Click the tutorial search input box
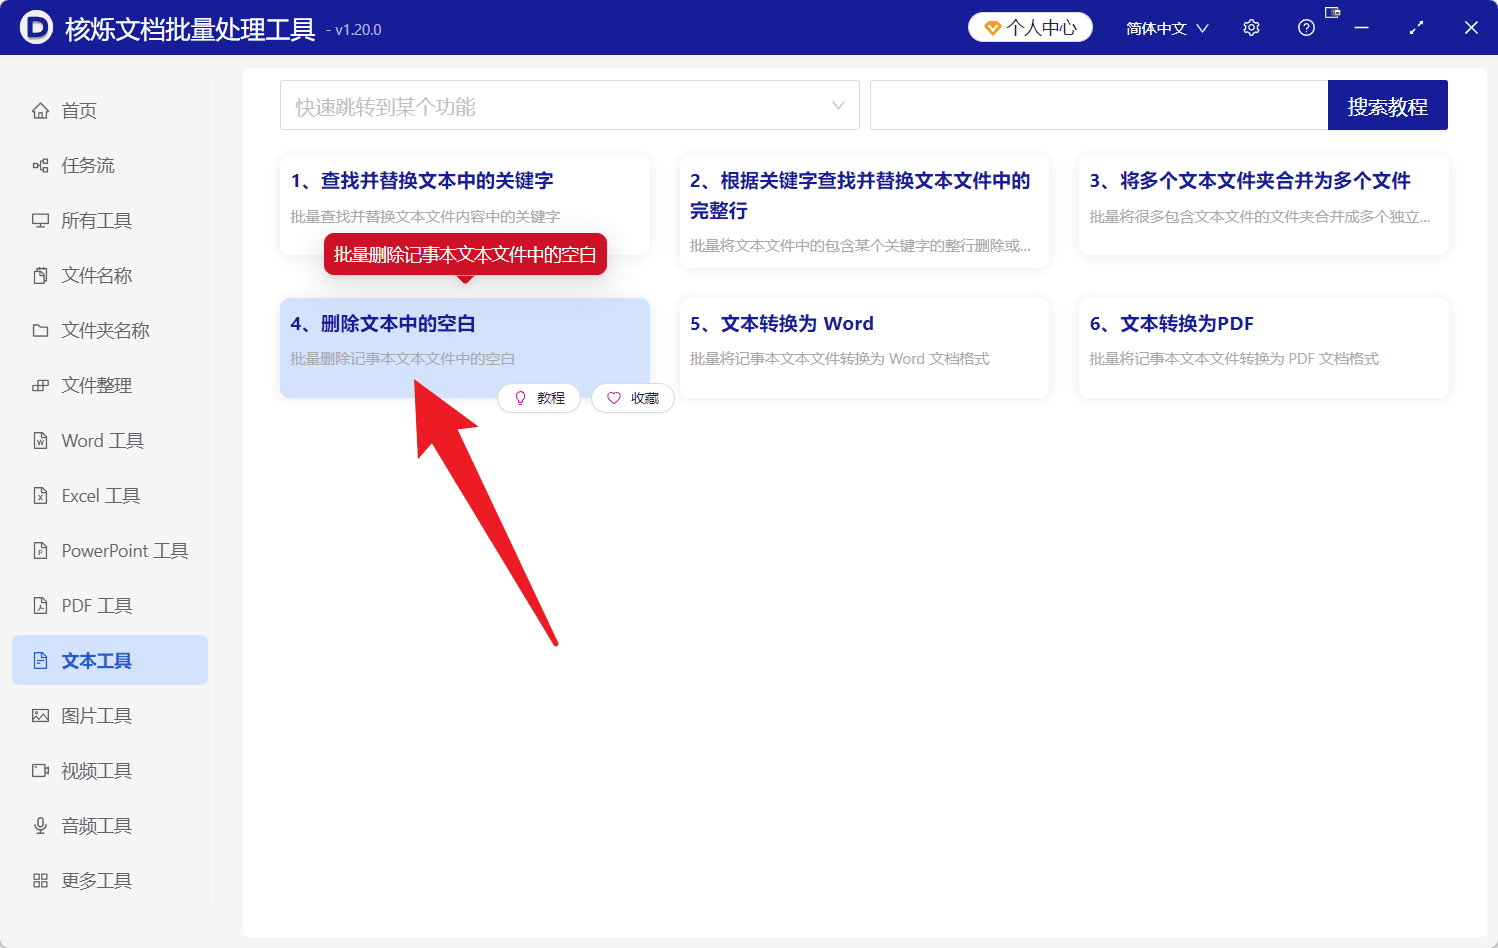 pyautogui.click(x=1098, y=104)
